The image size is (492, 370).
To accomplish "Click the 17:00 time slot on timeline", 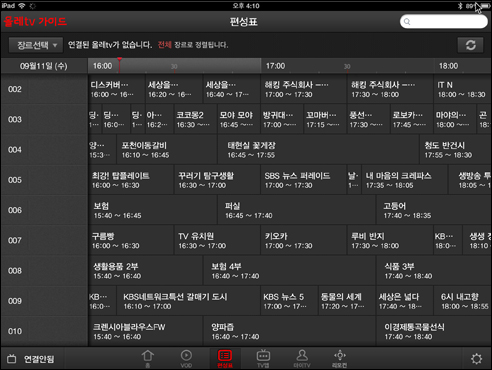I will tap(275, 66).
